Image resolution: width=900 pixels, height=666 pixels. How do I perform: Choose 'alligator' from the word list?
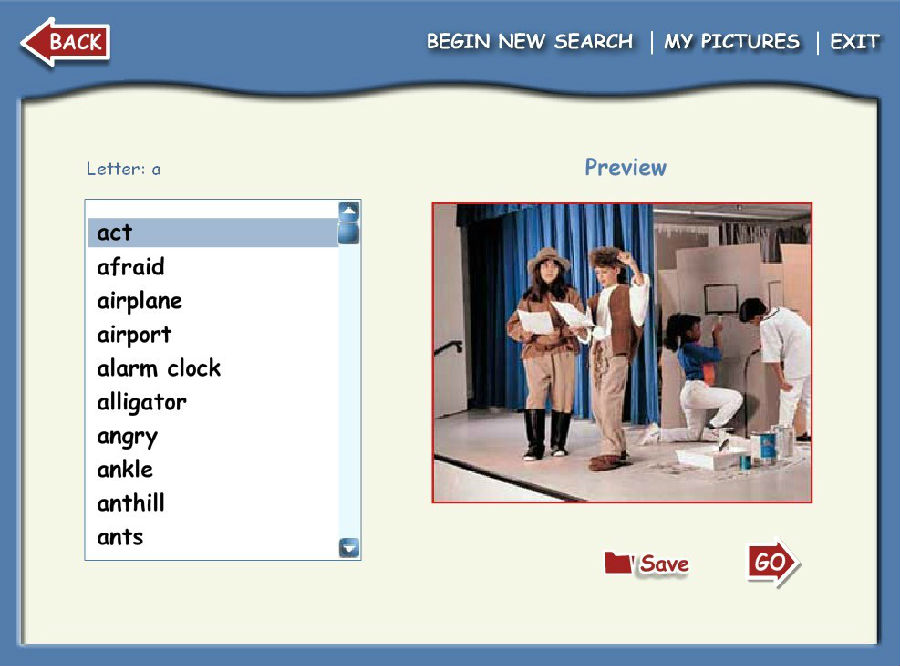[142, 403]
